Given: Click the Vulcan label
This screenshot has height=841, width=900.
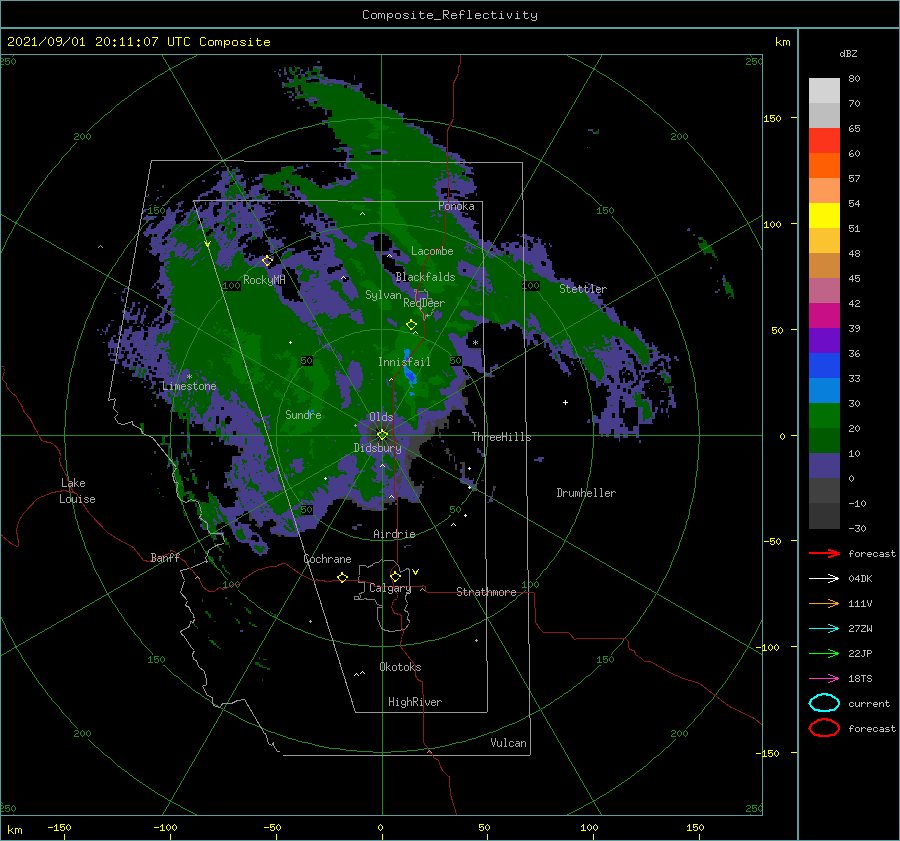Looking at the screenshot, I should click(509, 743).
